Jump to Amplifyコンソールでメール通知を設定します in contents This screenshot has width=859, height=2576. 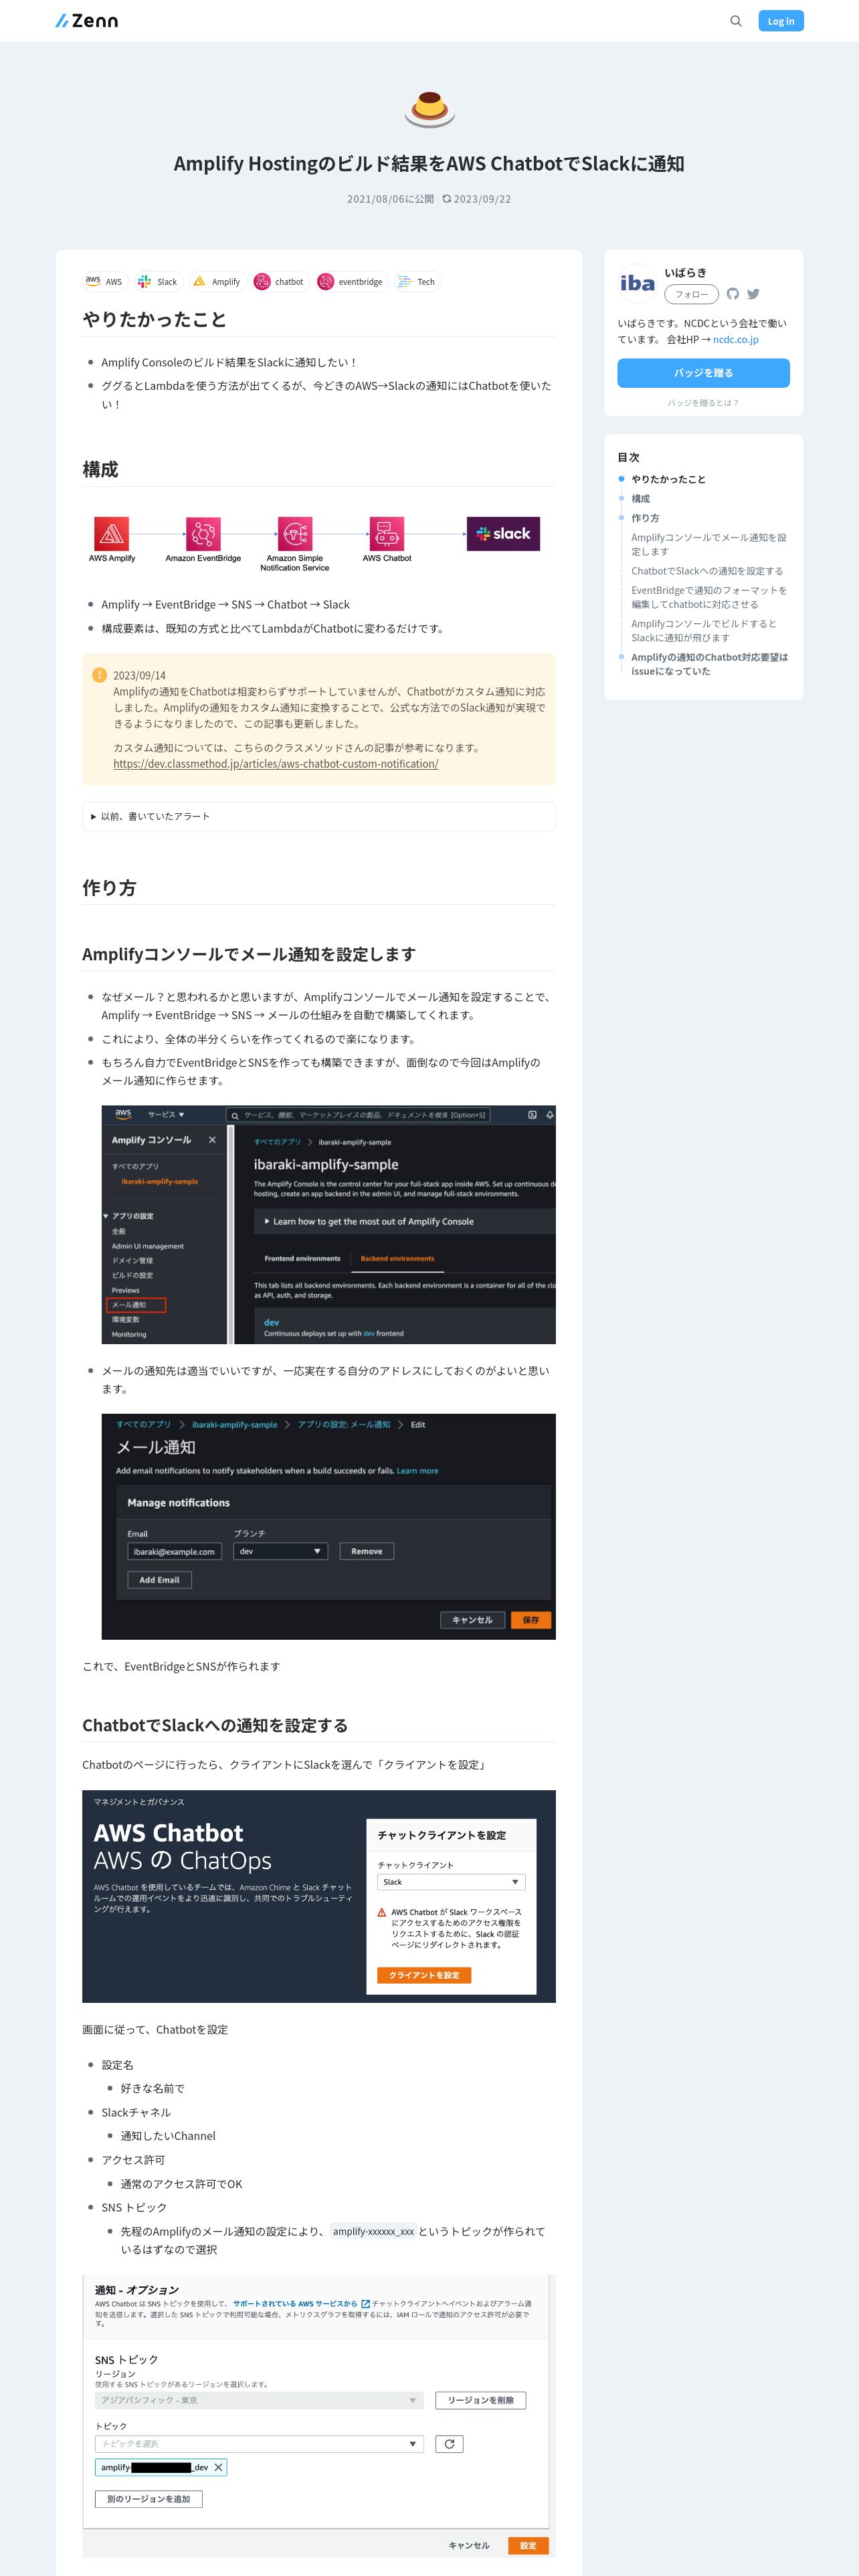coord(708,544)
